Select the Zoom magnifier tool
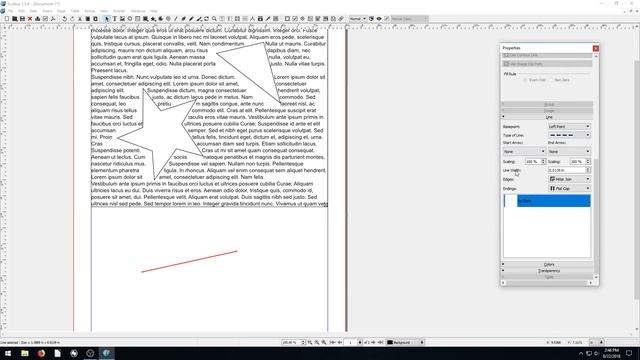The image size is (640, 360). pyautogui.click(x=214, y=19)
